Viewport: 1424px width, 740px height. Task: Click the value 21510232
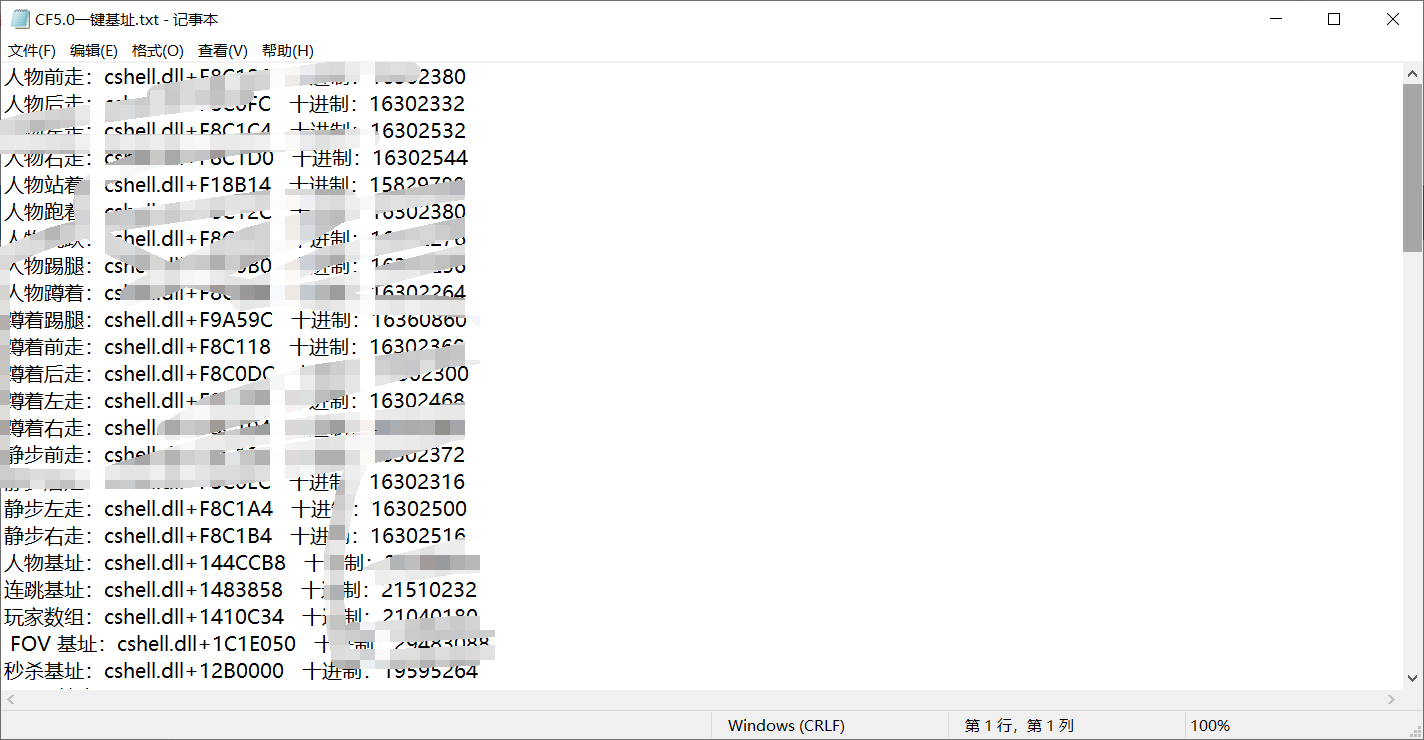[x=429, y=590]
